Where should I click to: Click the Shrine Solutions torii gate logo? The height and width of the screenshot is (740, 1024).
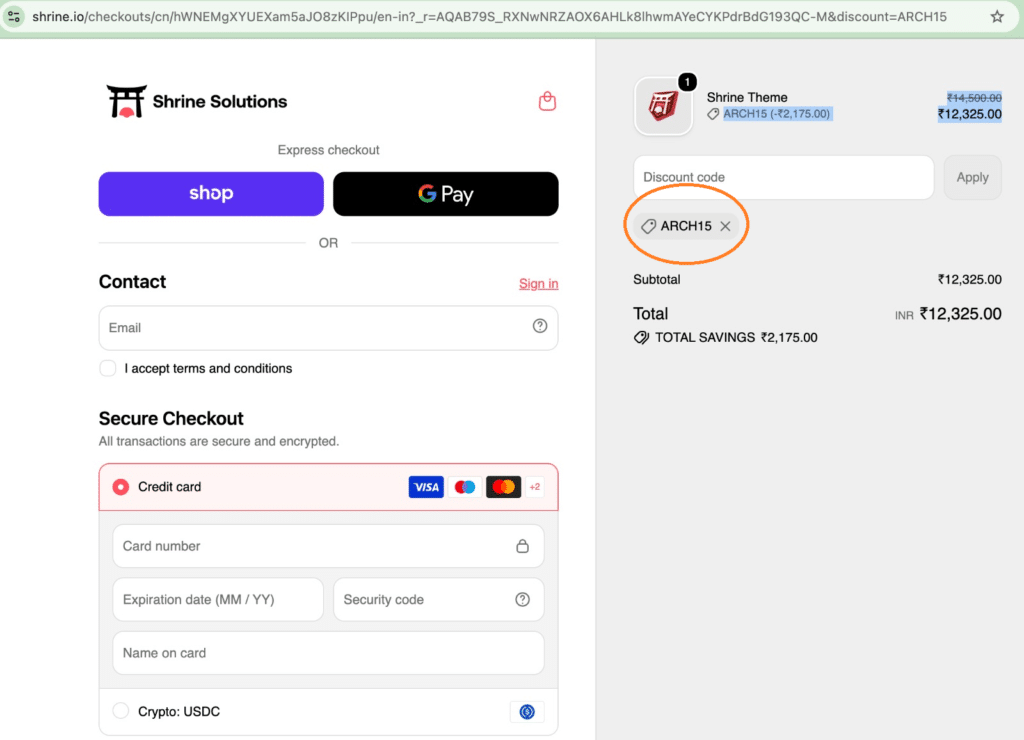click(x=127, y=101)
